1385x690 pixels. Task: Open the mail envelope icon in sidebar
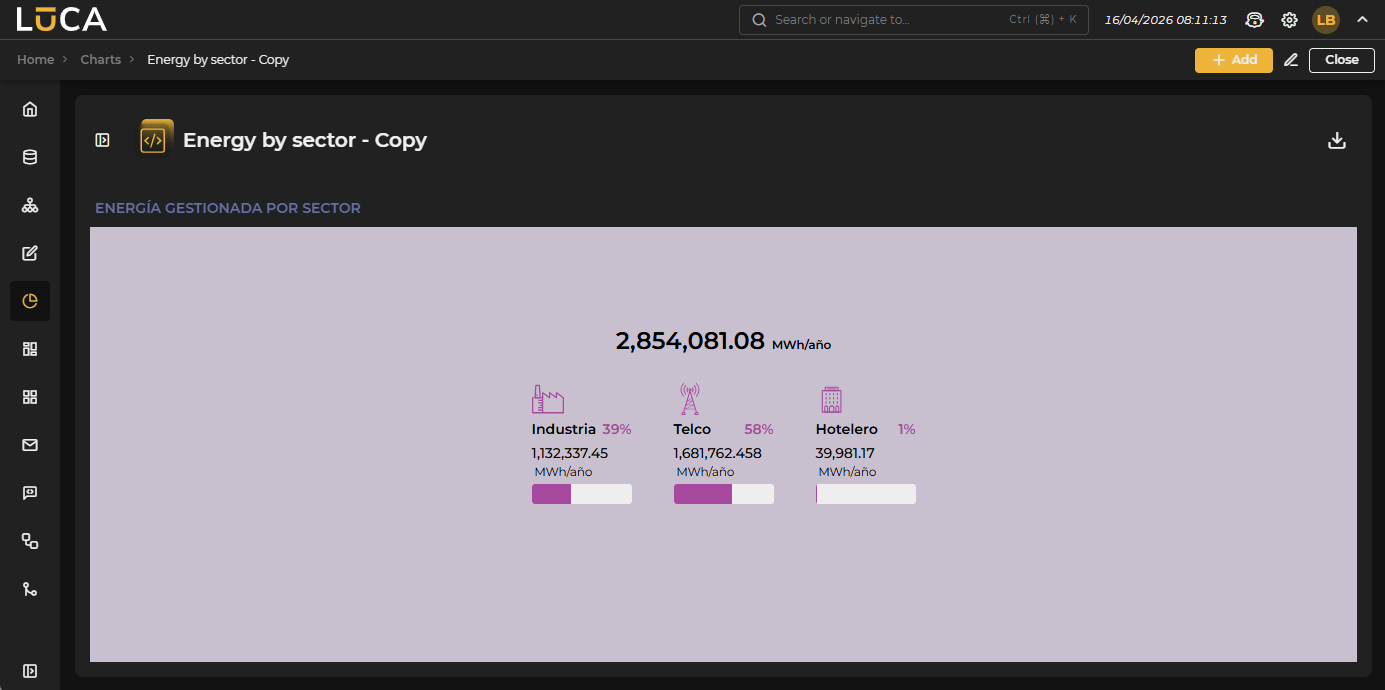click(x=30, y=445)
